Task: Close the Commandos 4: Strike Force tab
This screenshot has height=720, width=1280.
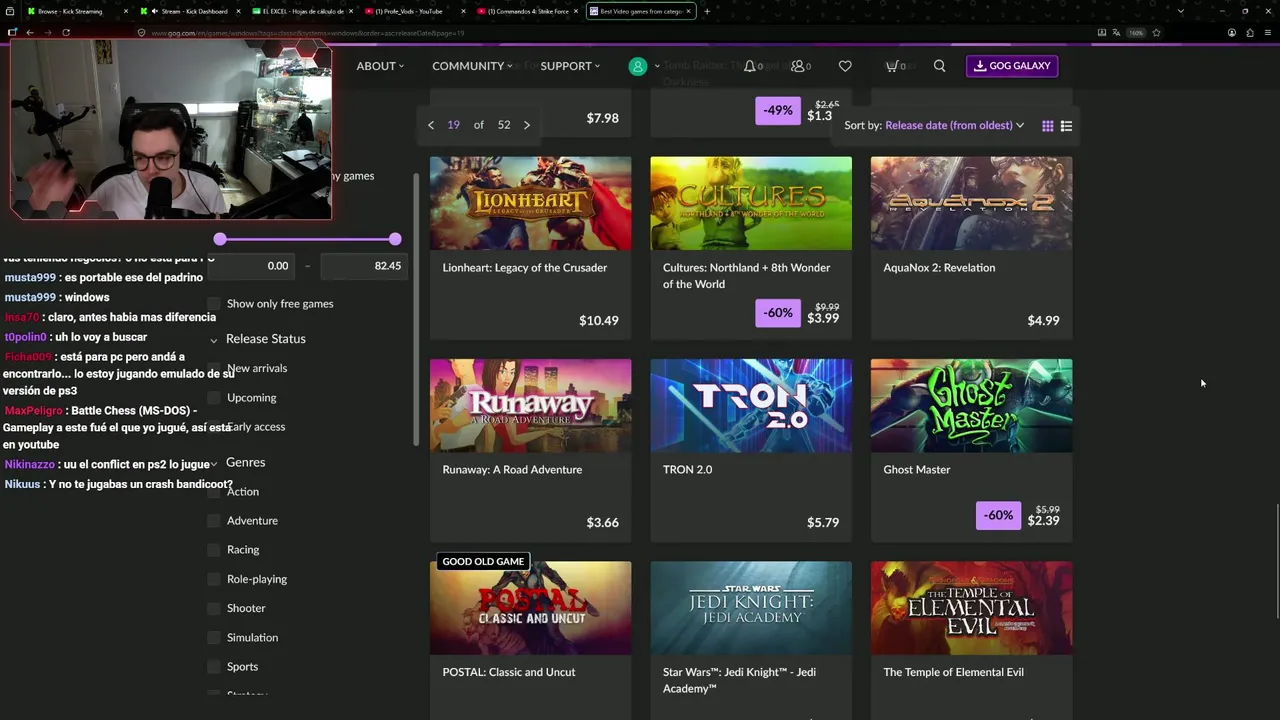Action: [x=578, y=11]
